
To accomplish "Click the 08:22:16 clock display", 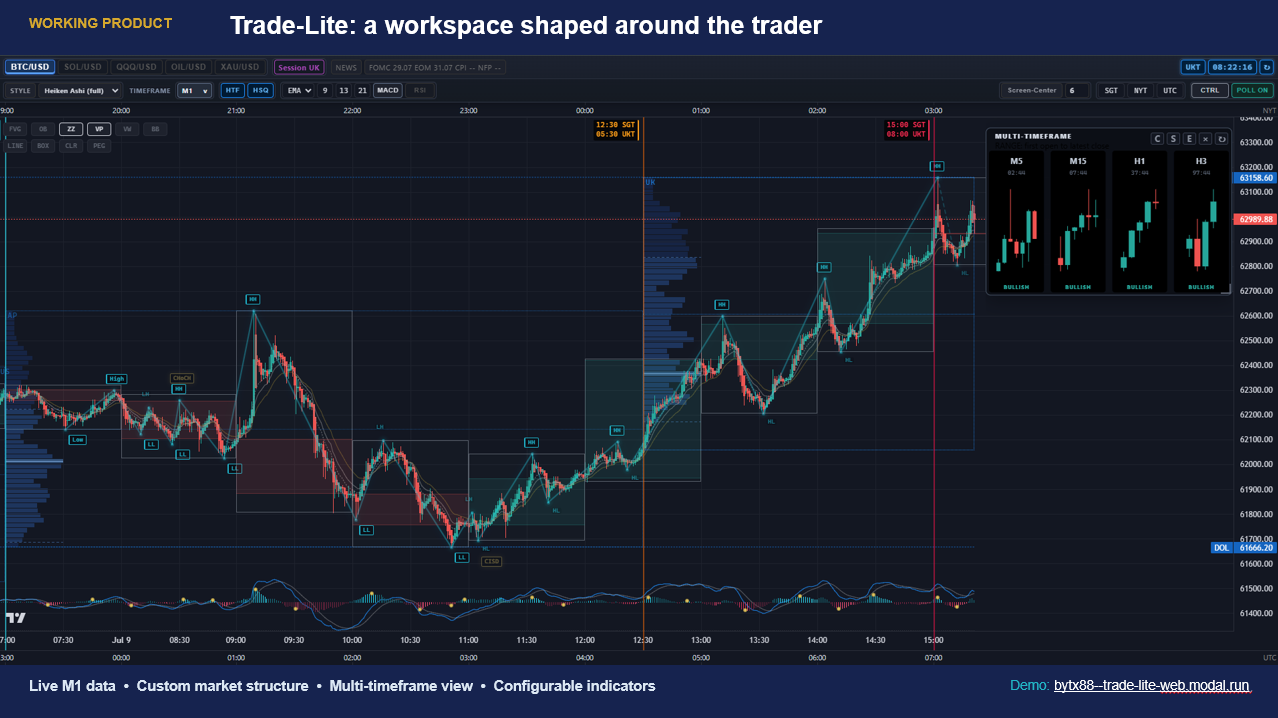I will pos(1232,67).
